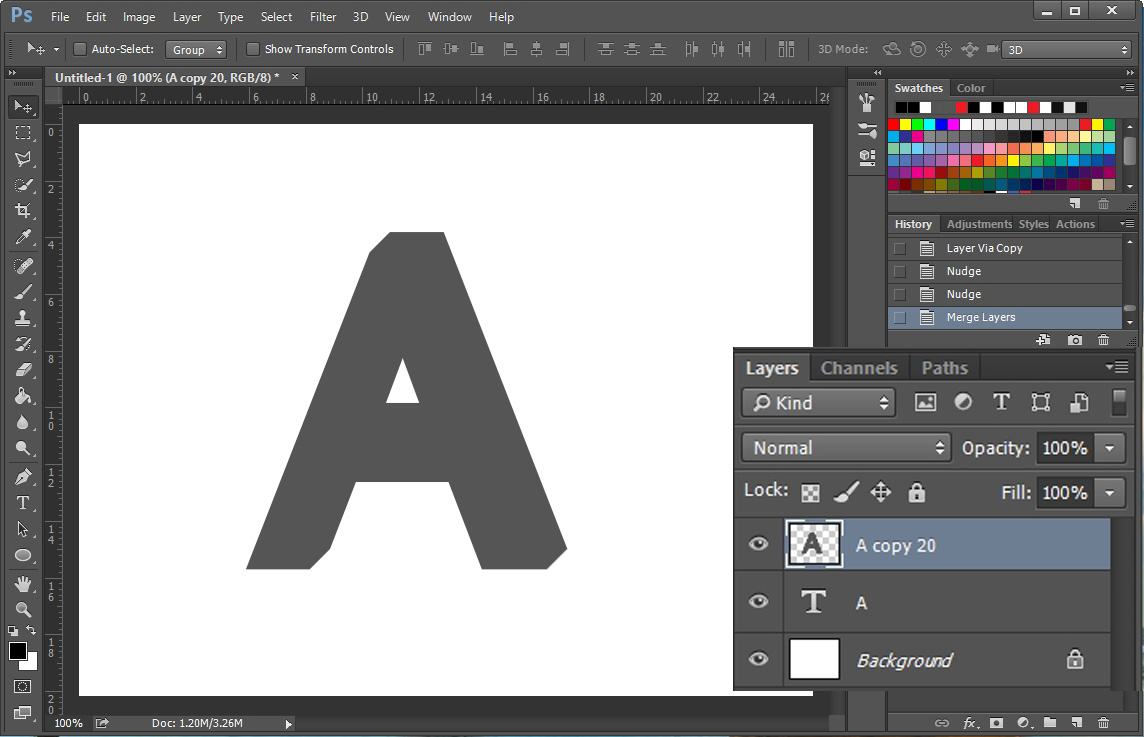Viewport: 1144px width, 737px height.
Task: Select the Path Selection tool
Action: click(x=23, y=529)
